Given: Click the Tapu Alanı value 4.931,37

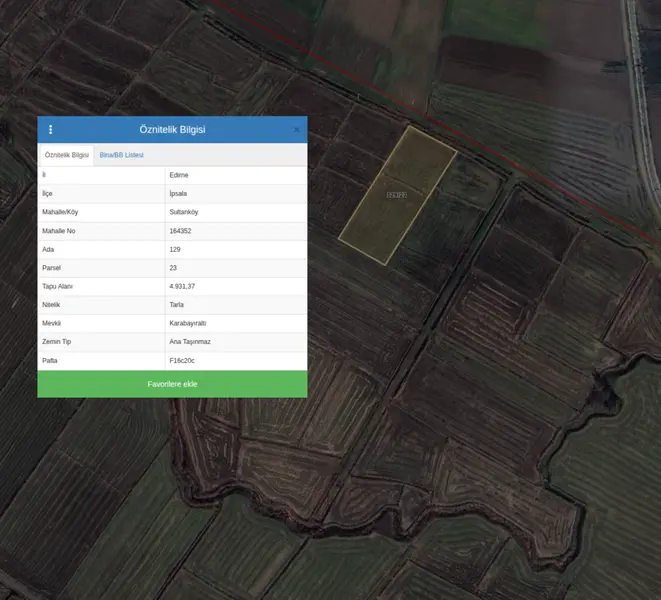Looking at the screenshot, I should point(182,286).
